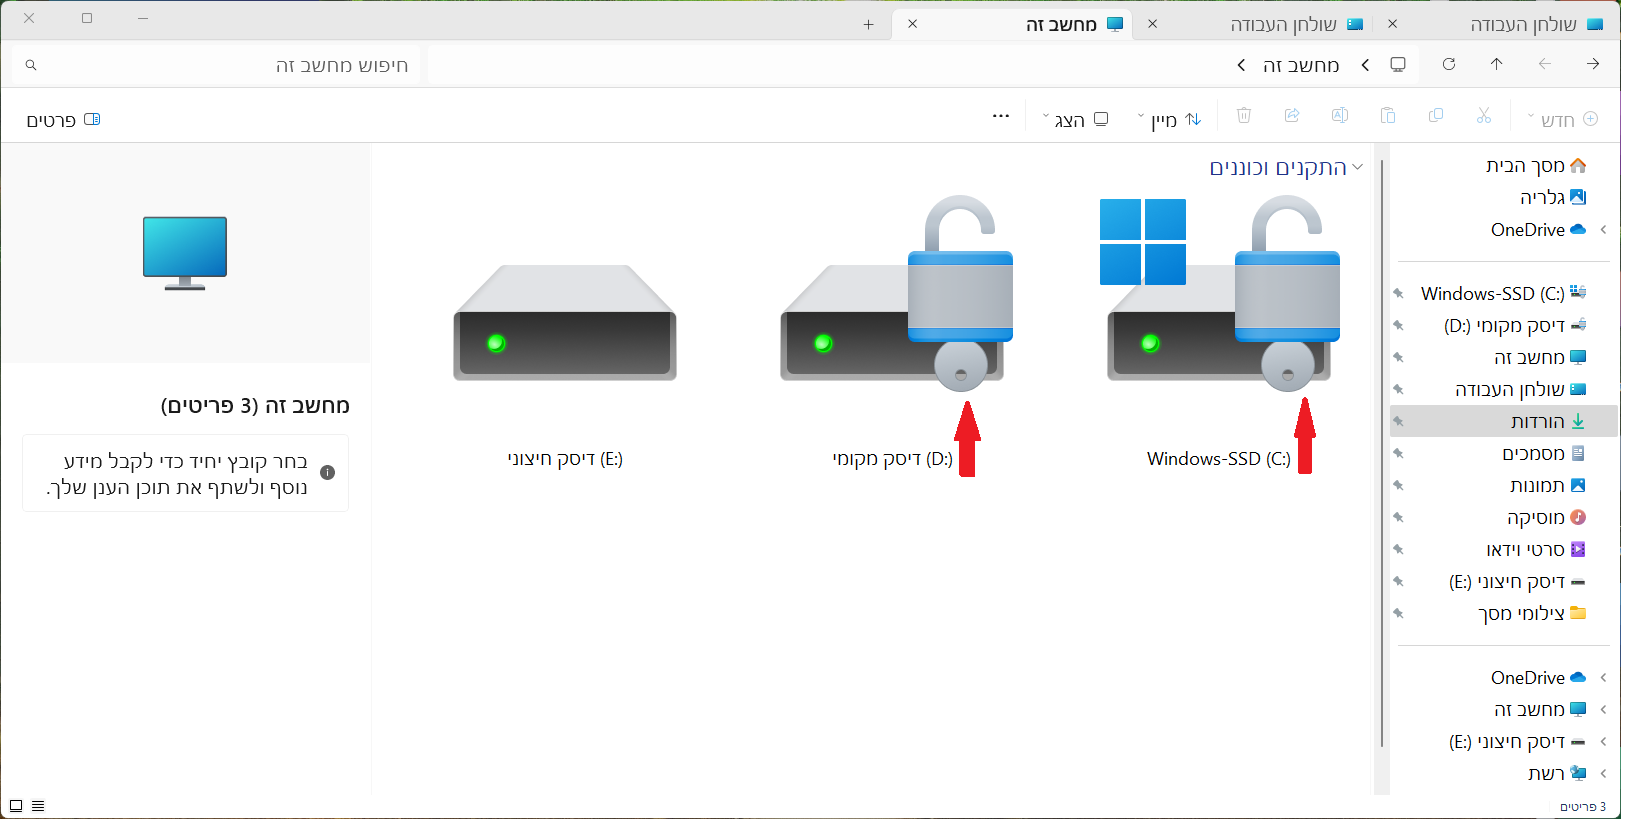1625x823 pixels.
Task: Select the רשת network item in sidebar
Action: 1557,774
